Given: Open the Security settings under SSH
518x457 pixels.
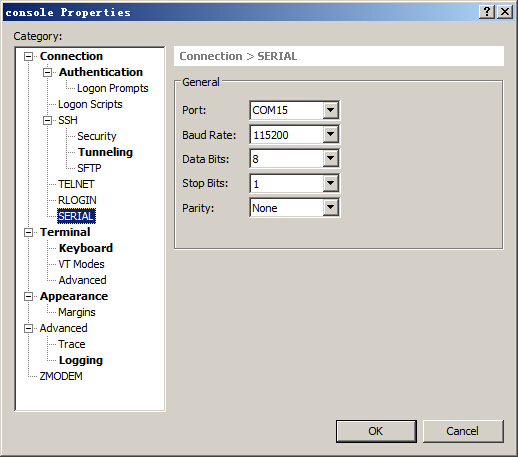Looking at the screenshot, I should point(97,136).
